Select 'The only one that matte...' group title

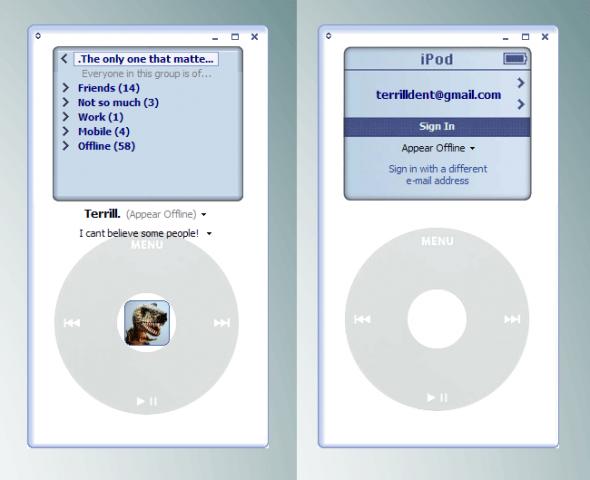(146, 59)
